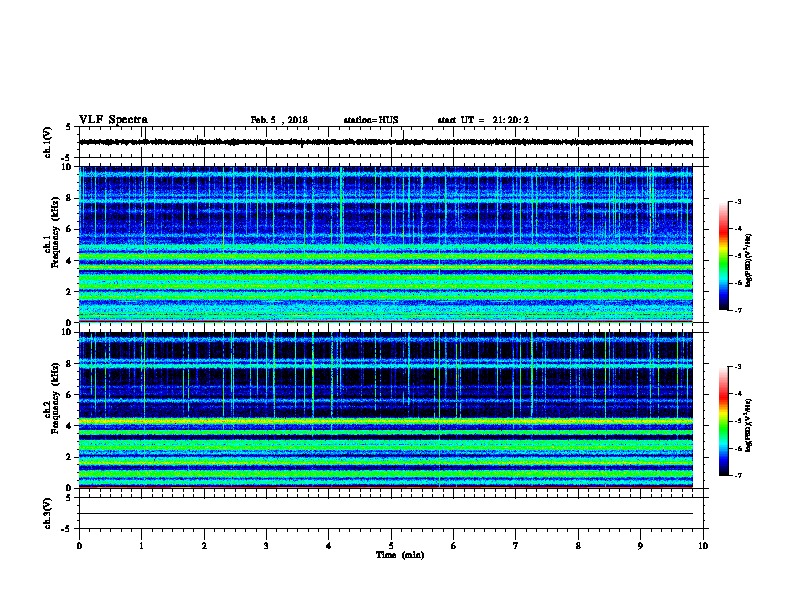Click the date label 'Feb. 5 , 2018'
The image size is (792, 612).
[x=279, y=120]
